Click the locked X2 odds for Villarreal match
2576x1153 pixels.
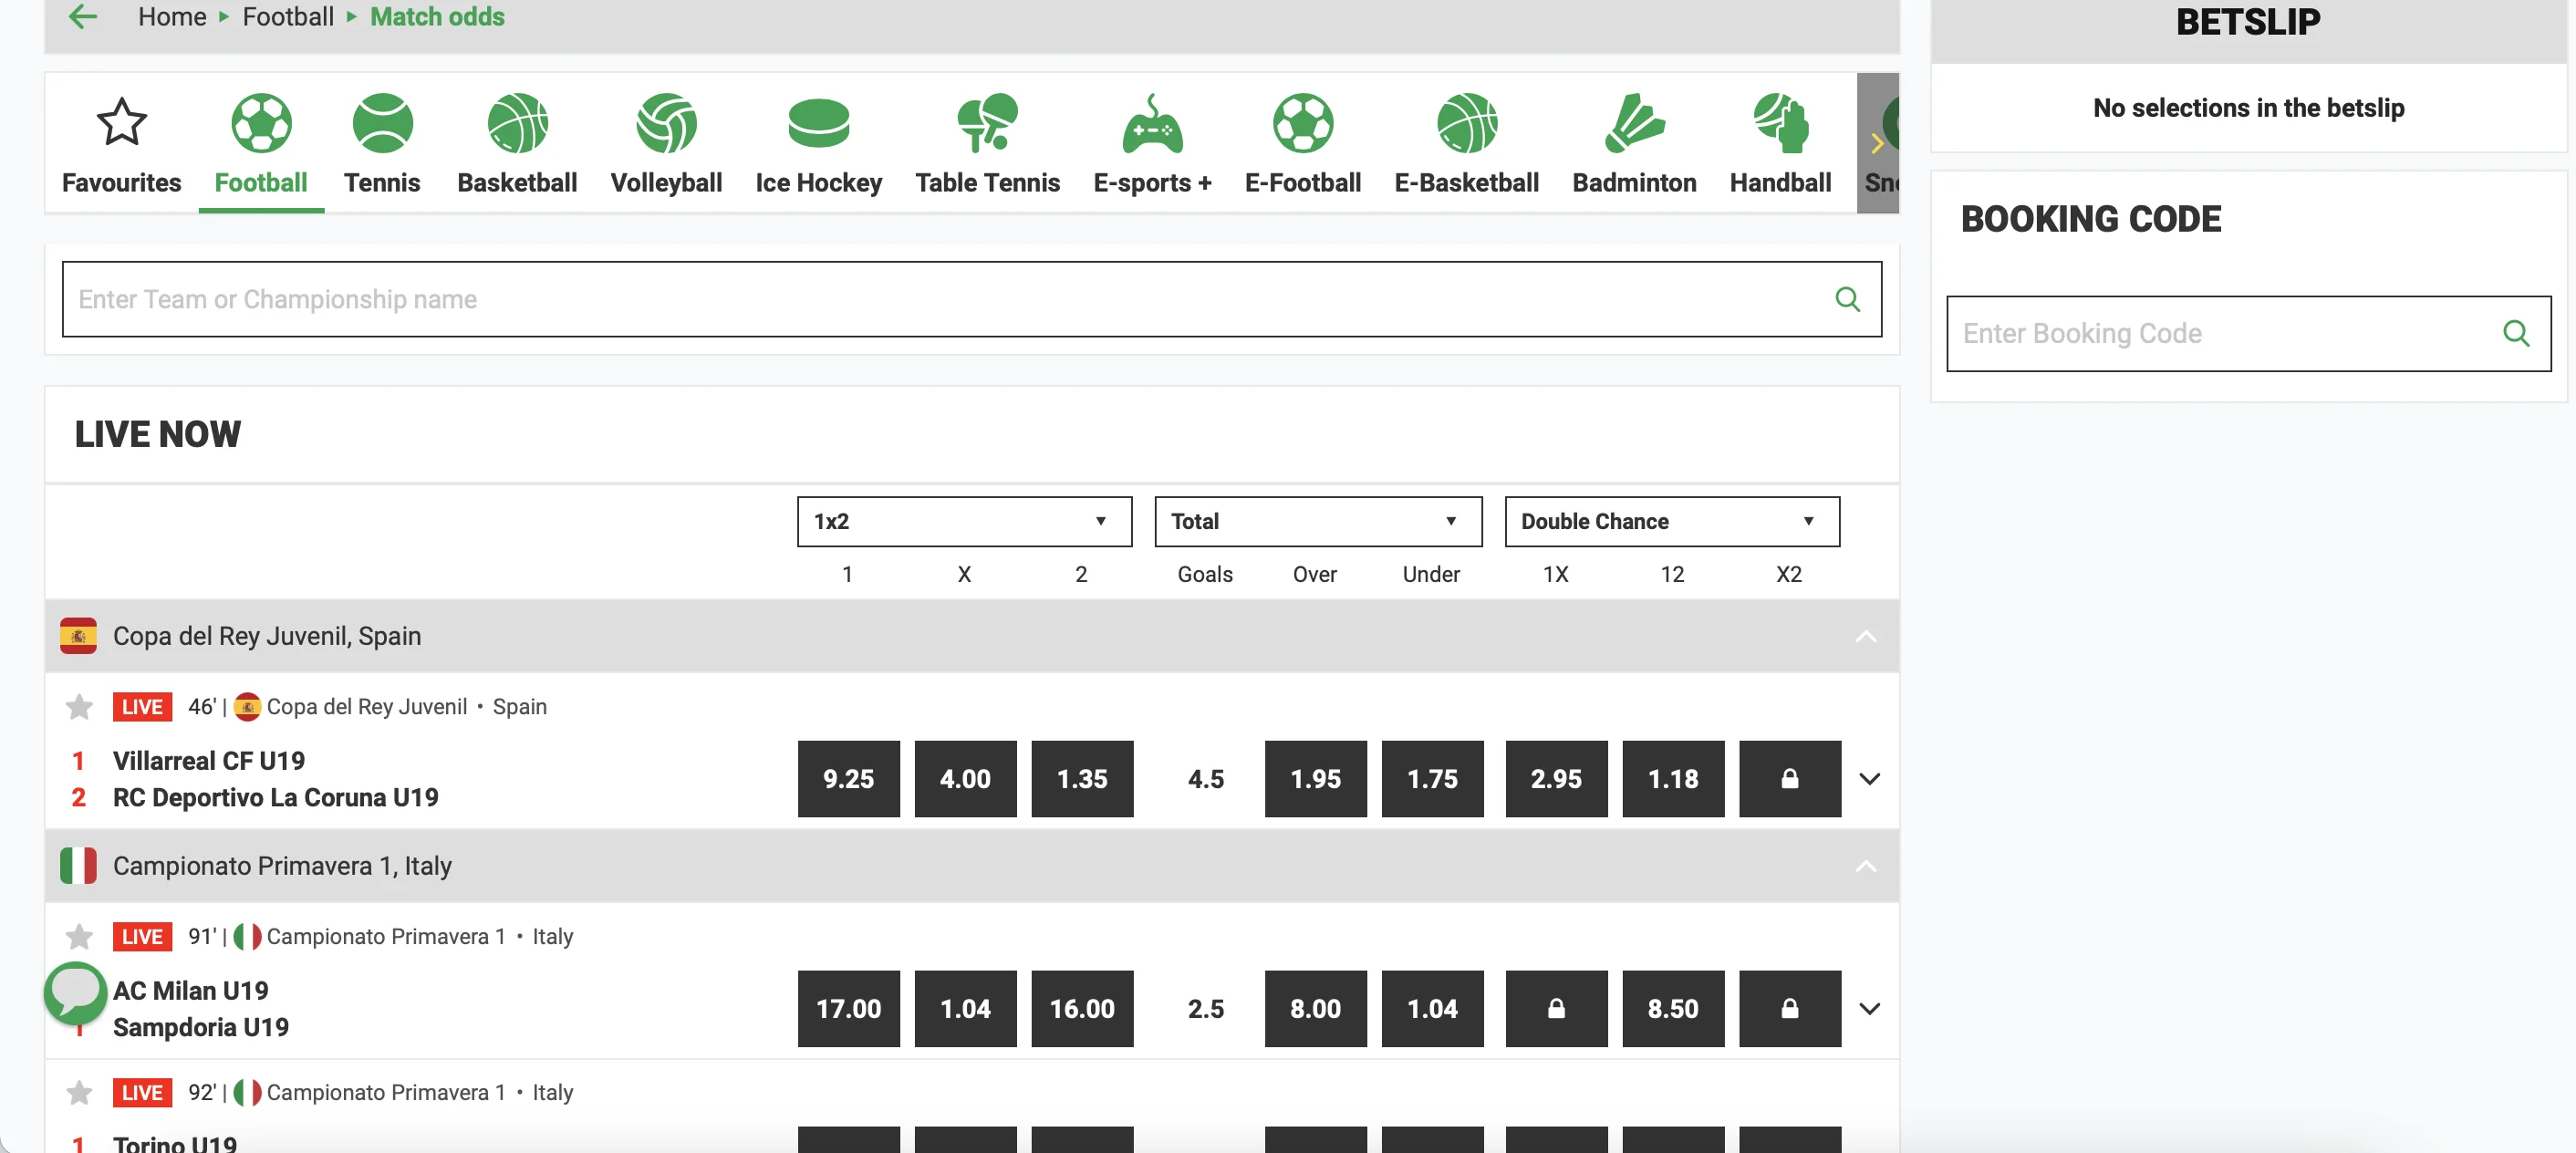(x=1789, y=778)
